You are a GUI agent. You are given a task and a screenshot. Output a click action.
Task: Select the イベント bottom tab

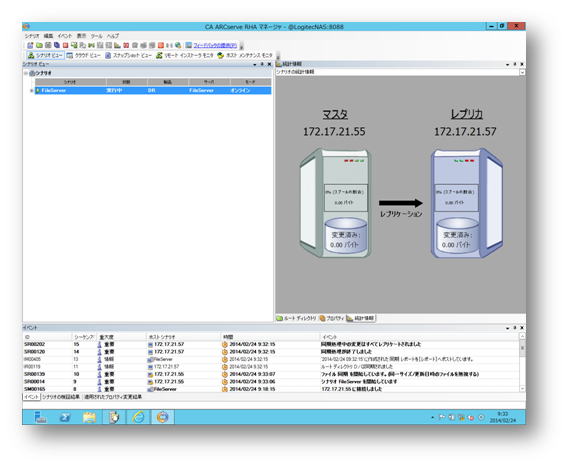coord(31,397)
